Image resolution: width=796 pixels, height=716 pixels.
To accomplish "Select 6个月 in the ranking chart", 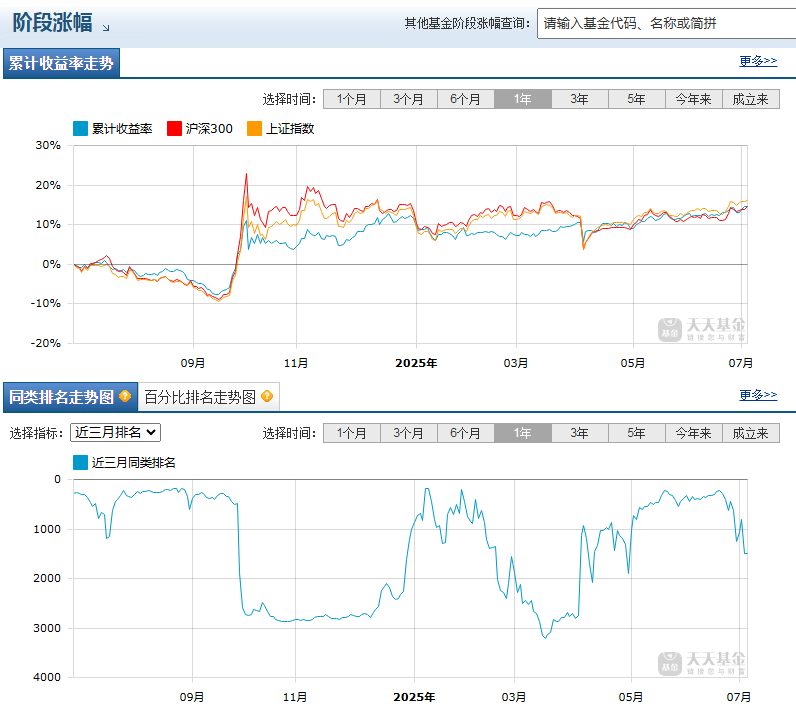I will point(466,433).
